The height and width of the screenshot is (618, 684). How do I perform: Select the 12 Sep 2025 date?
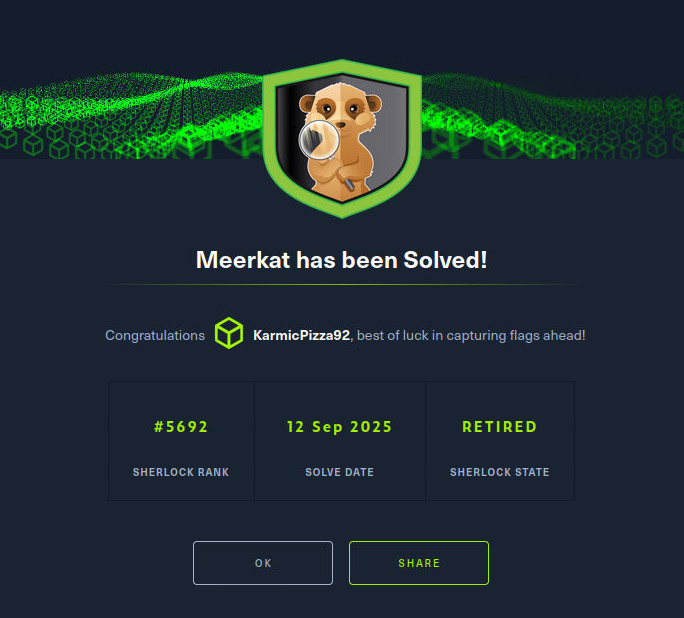click(x=339, y=427)
